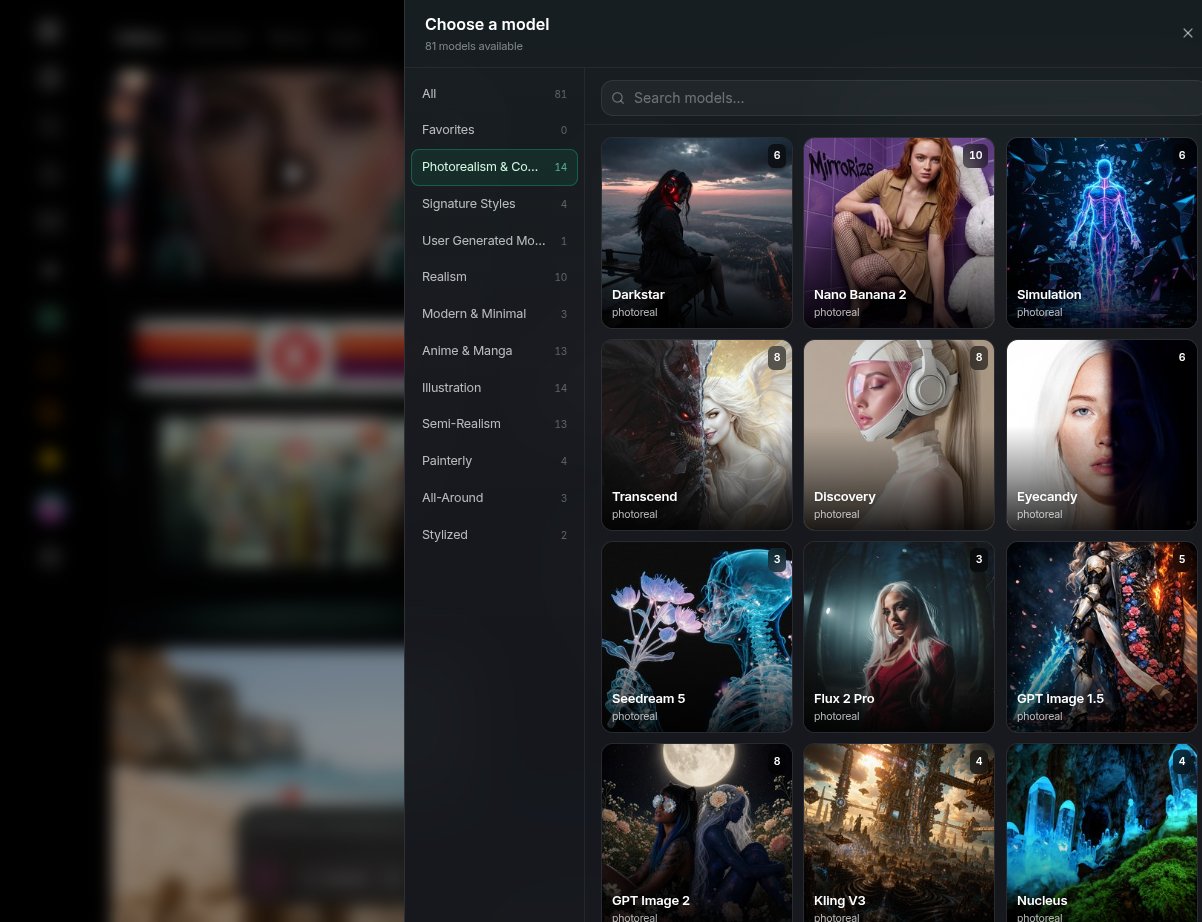Click the count badge on Flux 2 Pro
1202x922 pixels.
click(x=979, y=559)
